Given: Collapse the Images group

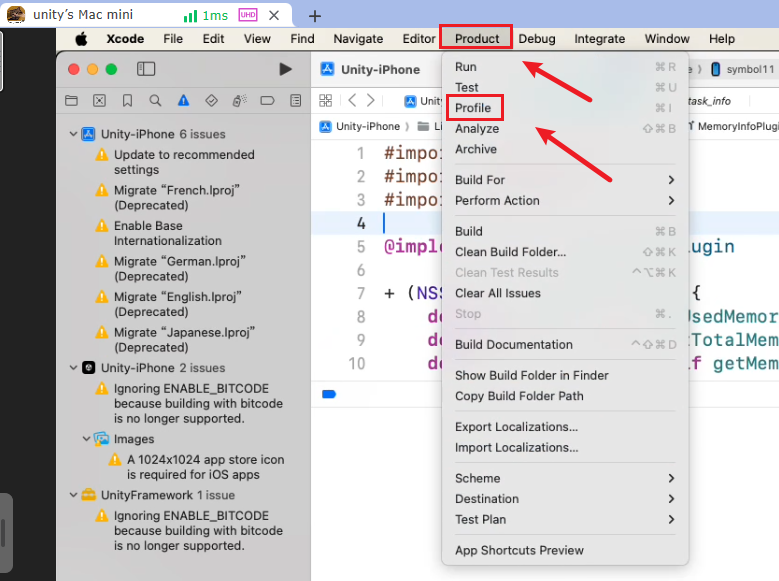Looking at the screenshot, I should tap(86, 438).
